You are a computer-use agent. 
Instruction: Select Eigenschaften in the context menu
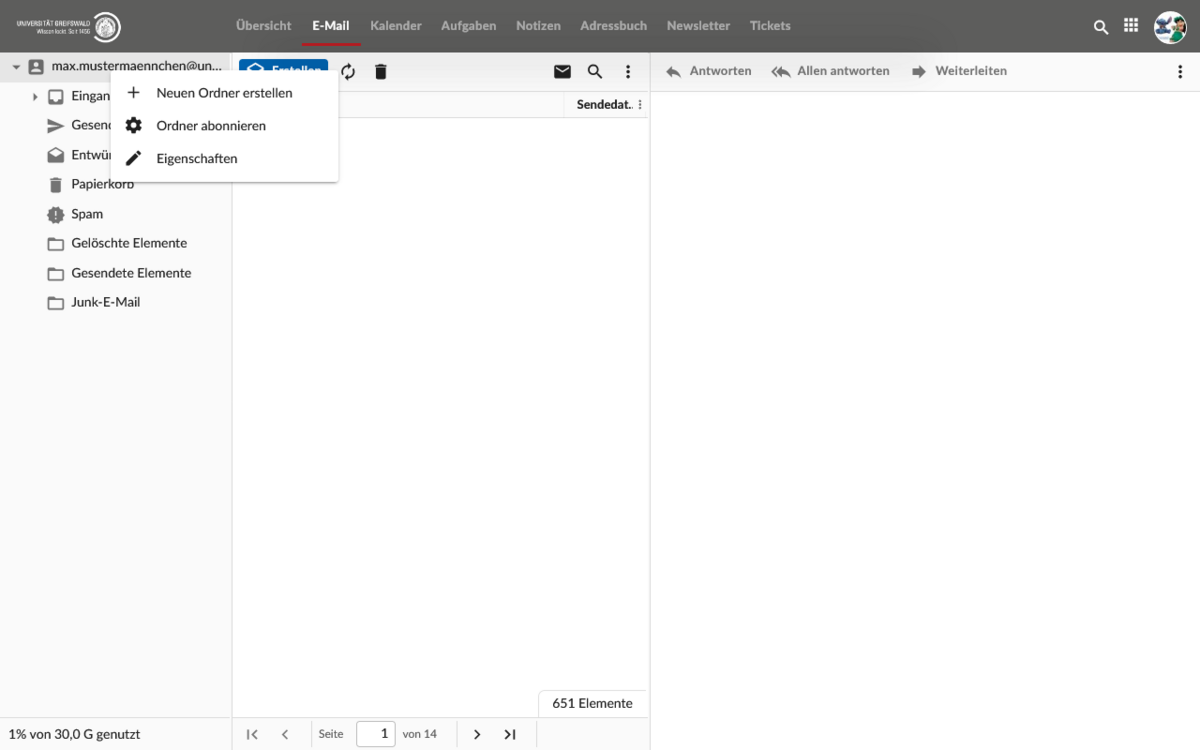click(x=197, y=159)
